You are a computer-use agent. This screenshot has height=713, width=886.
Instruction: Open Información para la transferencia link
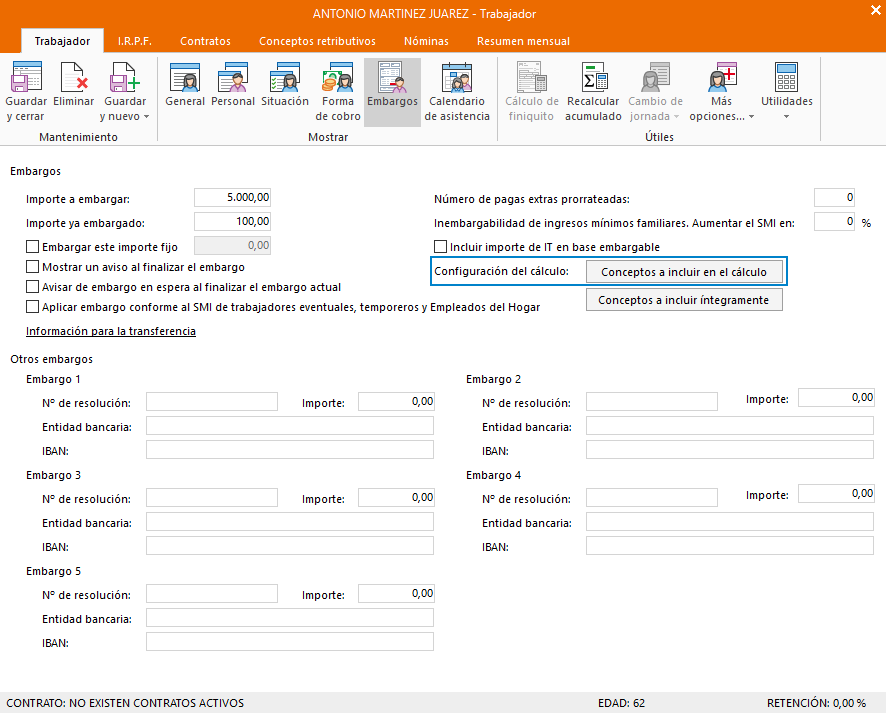pyautogui.click(x=110, y=331)
